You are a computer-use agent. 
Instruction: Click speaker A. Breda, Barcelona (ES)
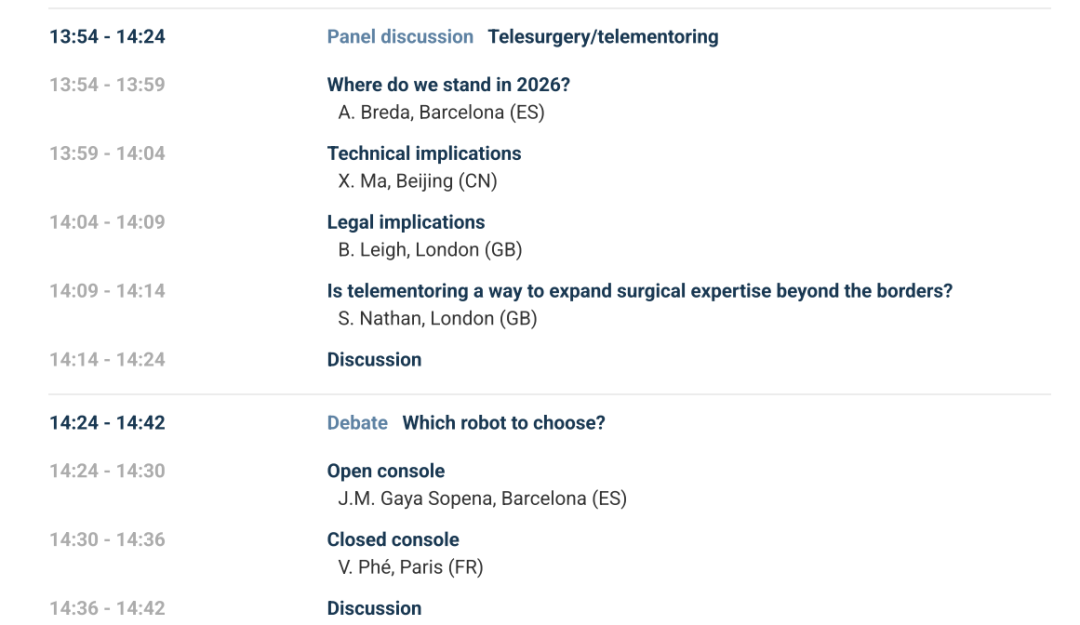pyautogui.click(x=441, y=112)
